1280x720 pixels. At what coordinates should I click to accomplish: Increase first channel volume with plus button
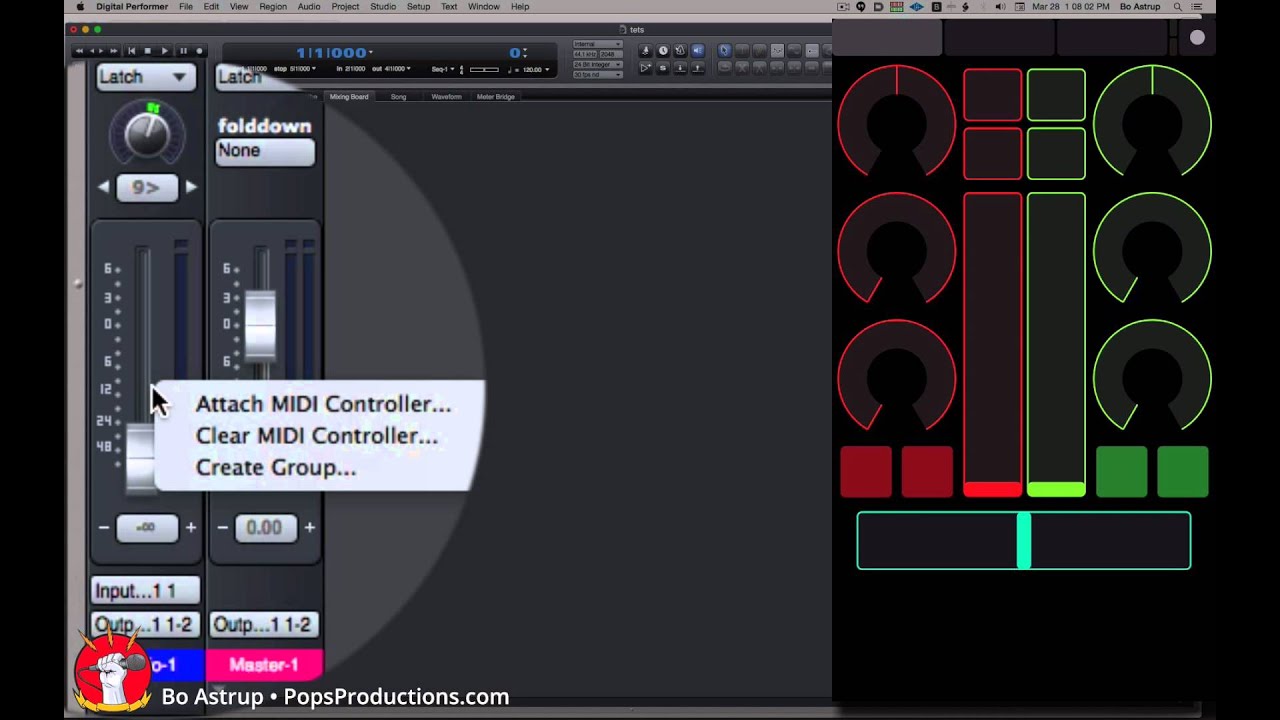(191, 527)
